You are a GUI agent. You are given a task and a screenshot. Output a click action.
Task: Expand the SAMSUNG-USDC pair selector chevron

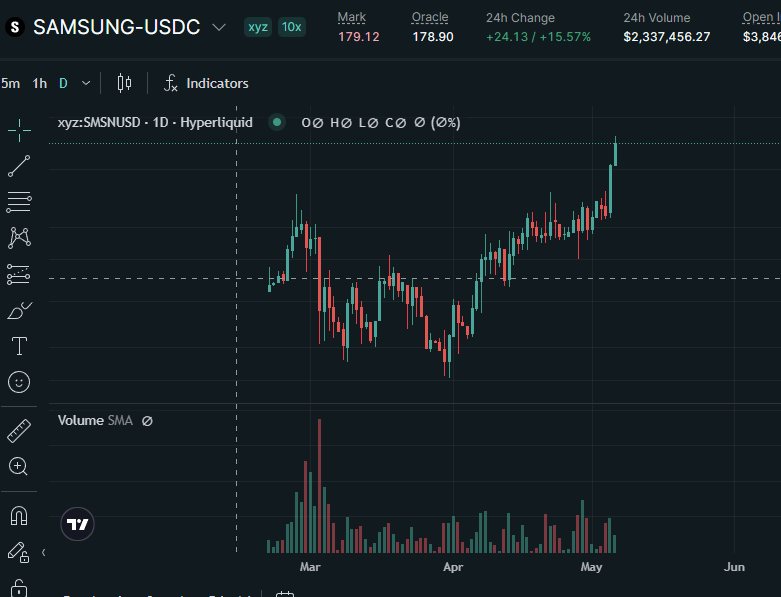219,27
